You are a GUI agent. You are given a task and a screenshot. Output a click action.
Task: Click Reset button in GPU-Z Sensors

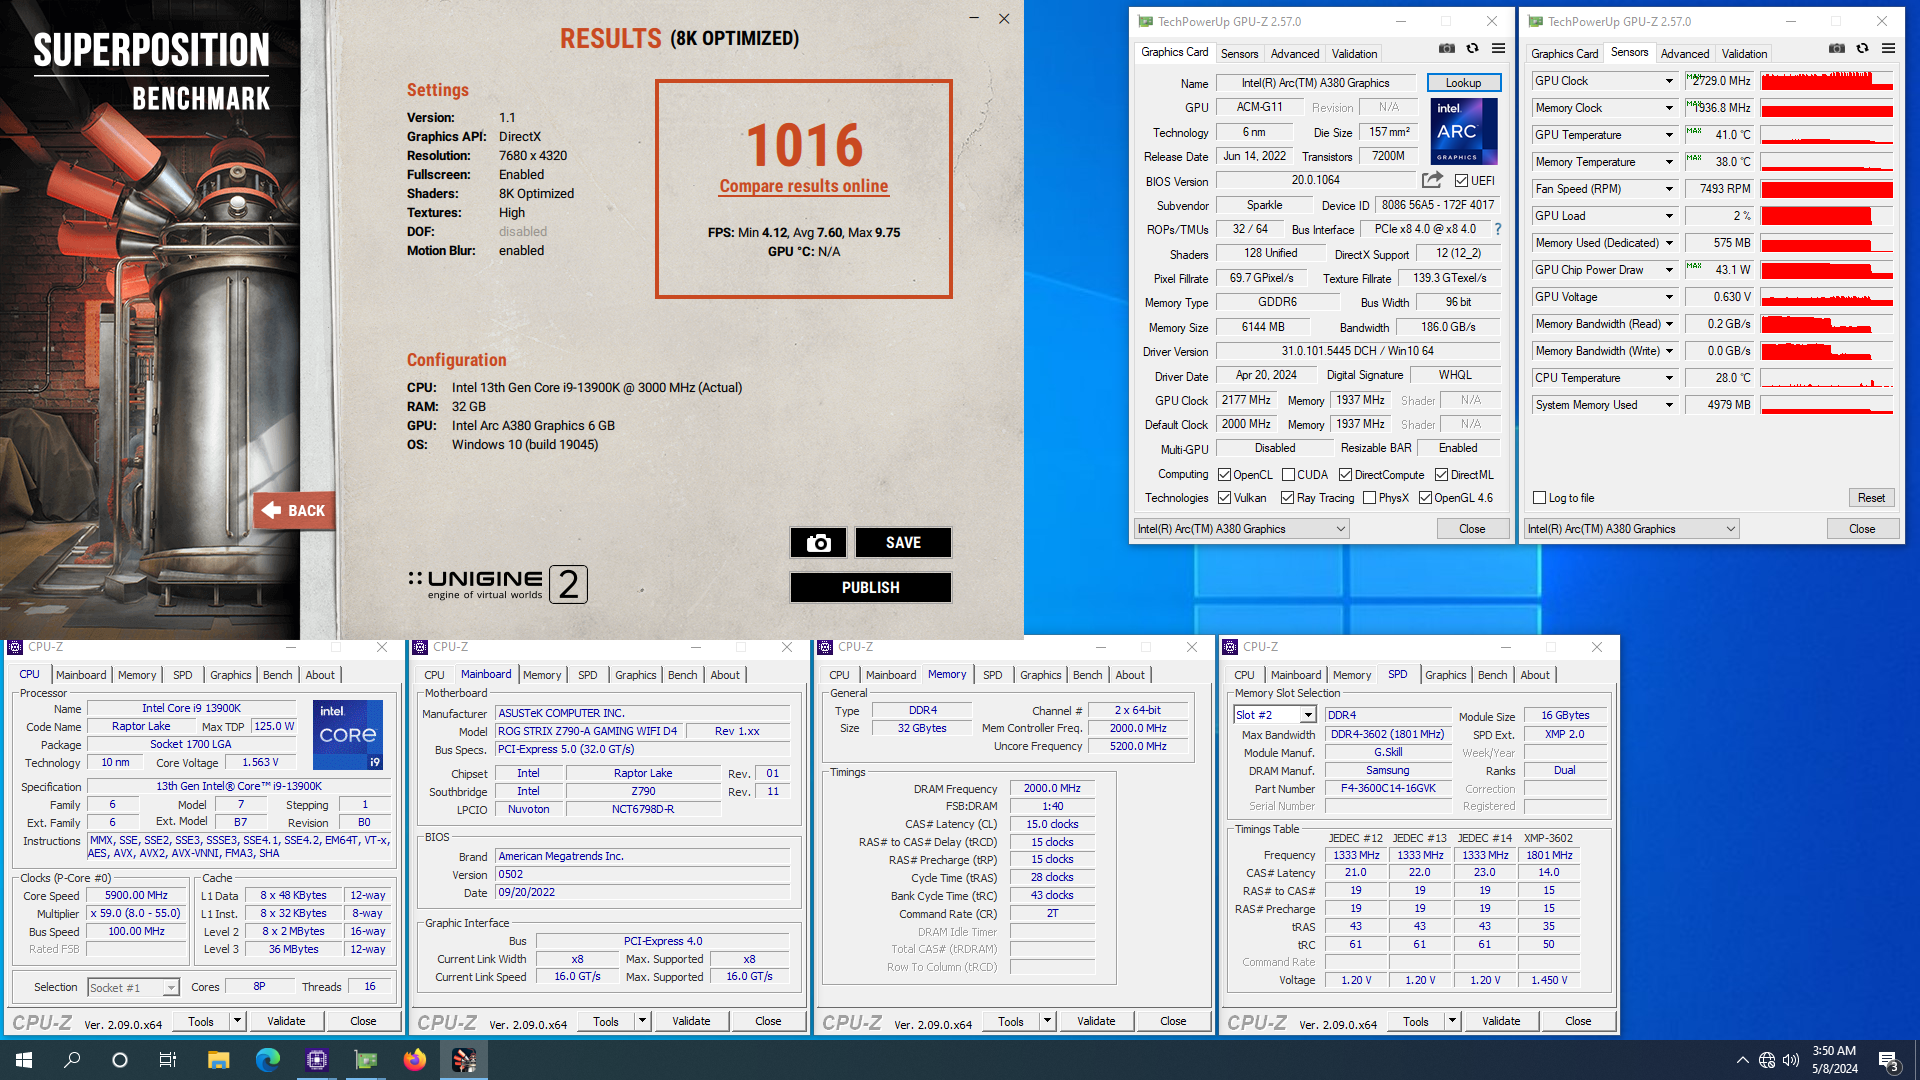coord(1871,498)
